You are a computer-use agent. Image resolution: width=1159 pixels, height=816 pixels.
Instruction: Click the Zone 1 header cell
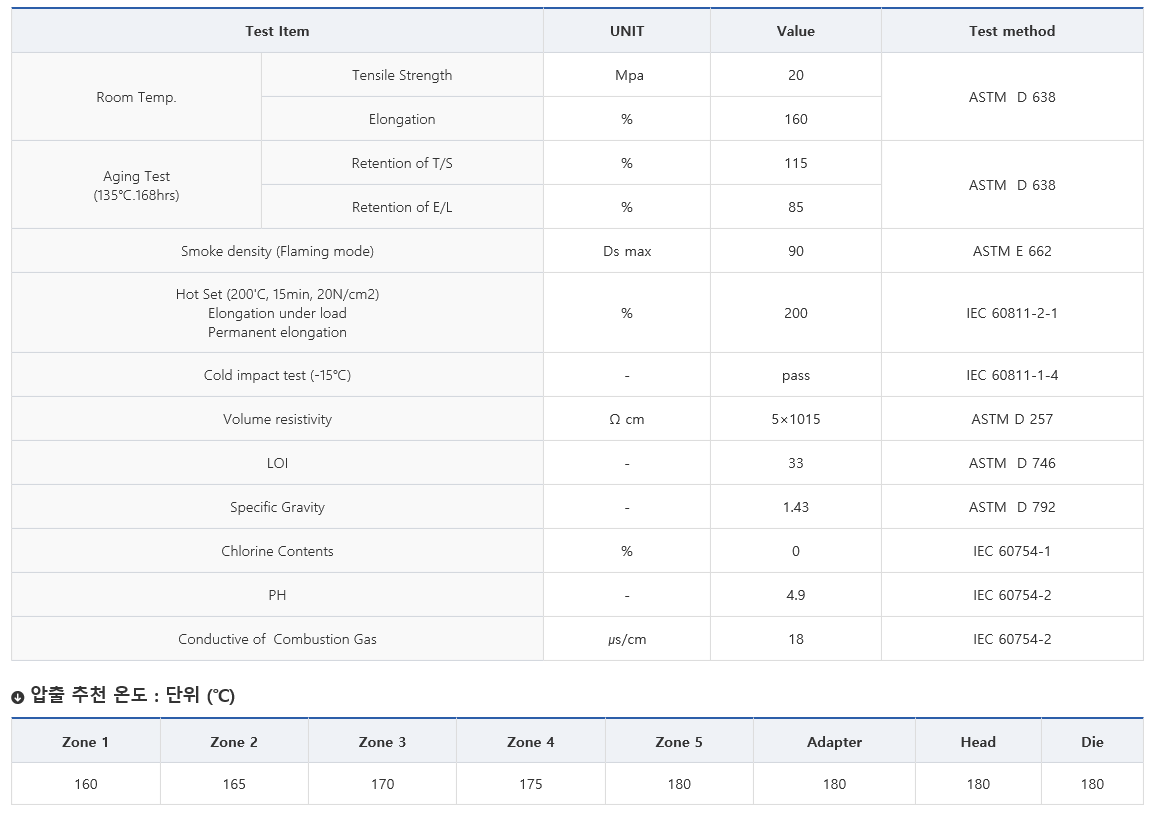click(86, 741)
